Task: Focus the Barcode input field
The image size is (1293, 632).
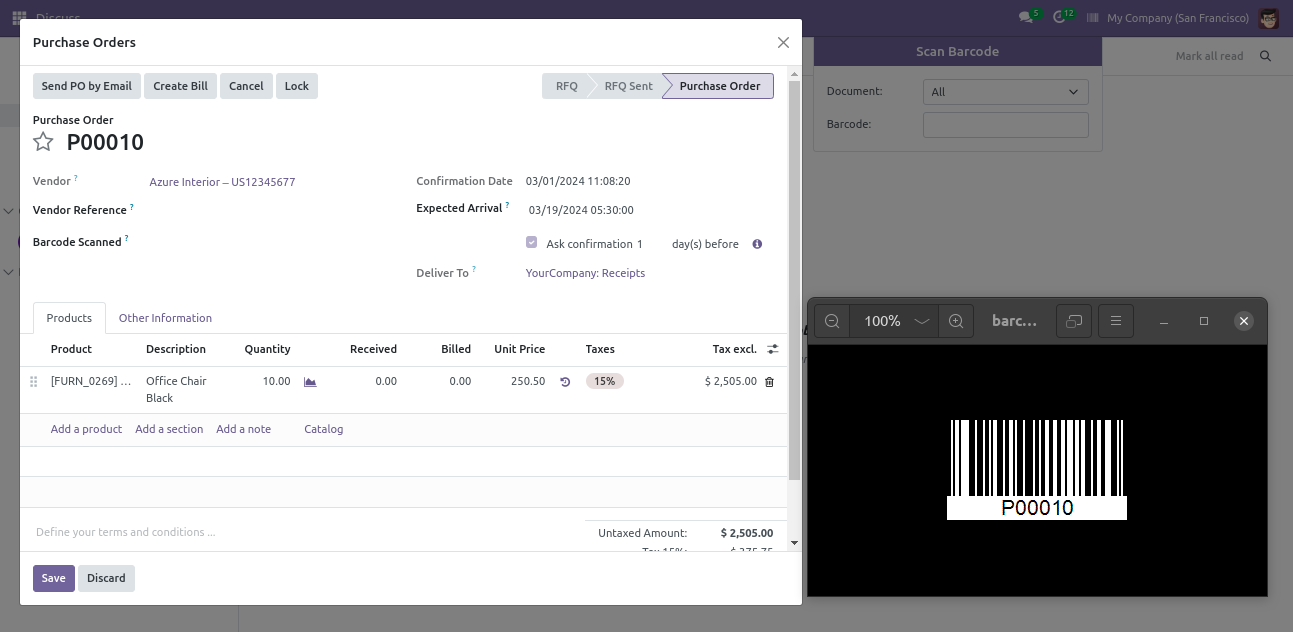Action: point(1005,125)
